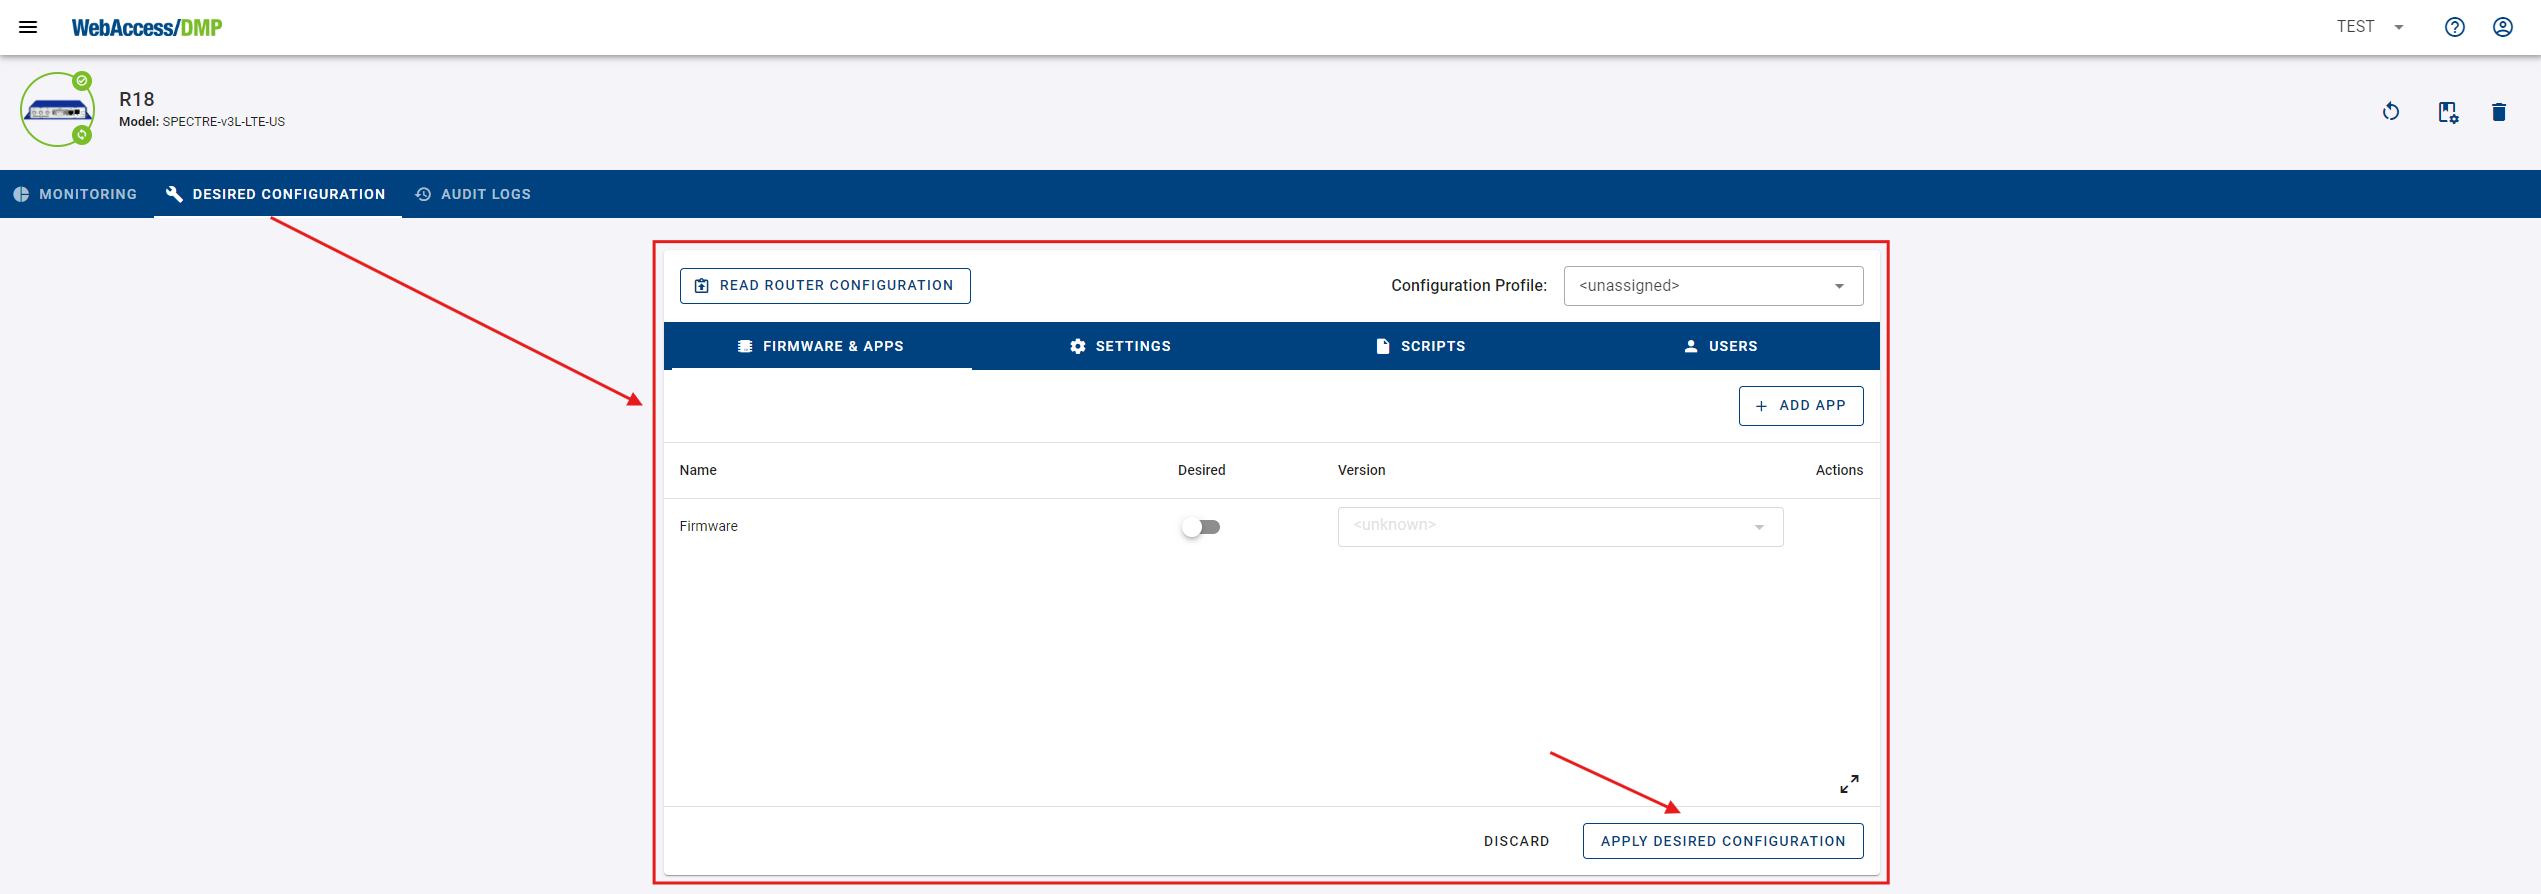Click the reboot device icon

click(2391, 112)
